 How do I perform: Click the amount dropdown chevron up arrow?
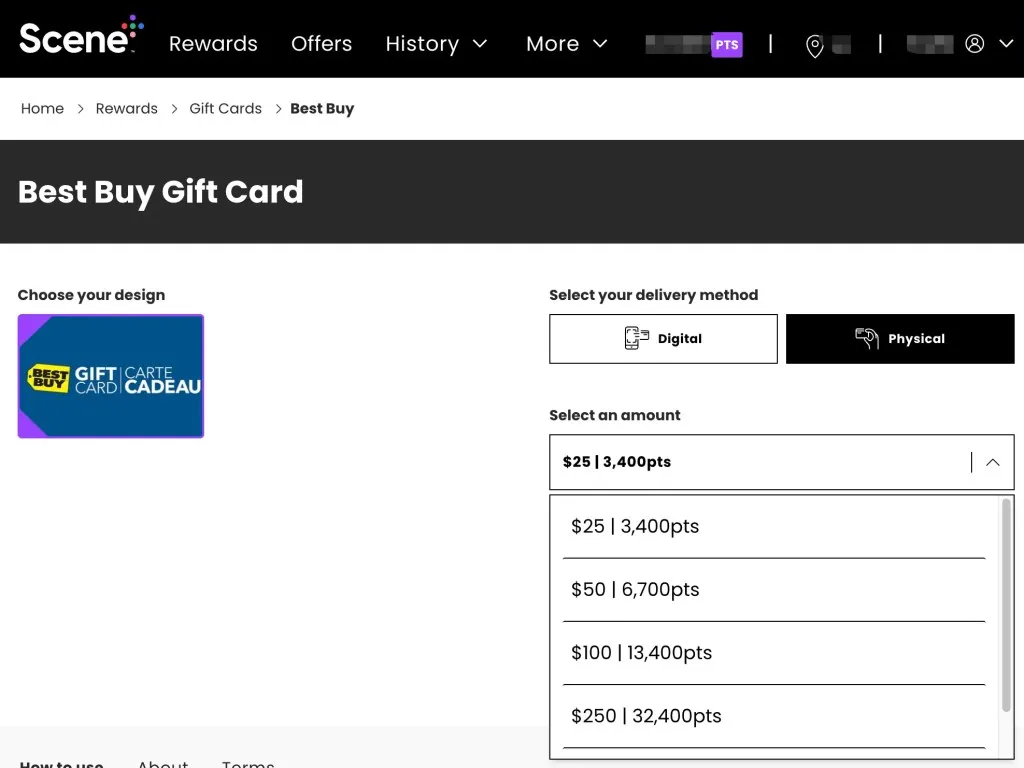tap(993, 462)
